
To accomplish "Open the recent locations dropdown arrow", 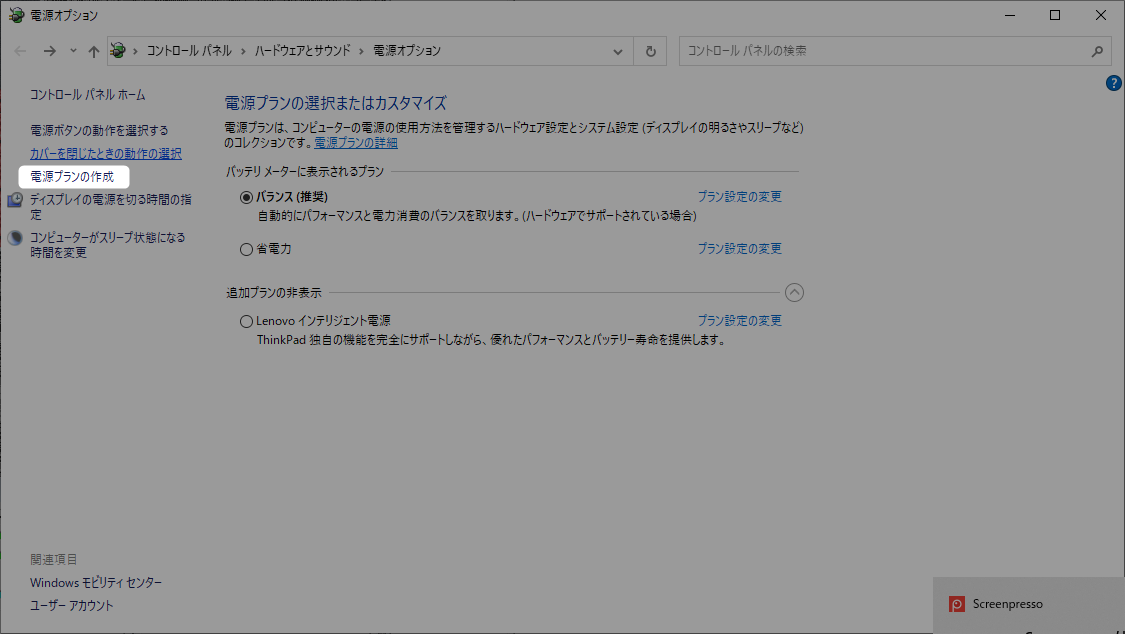I will 73,51.
